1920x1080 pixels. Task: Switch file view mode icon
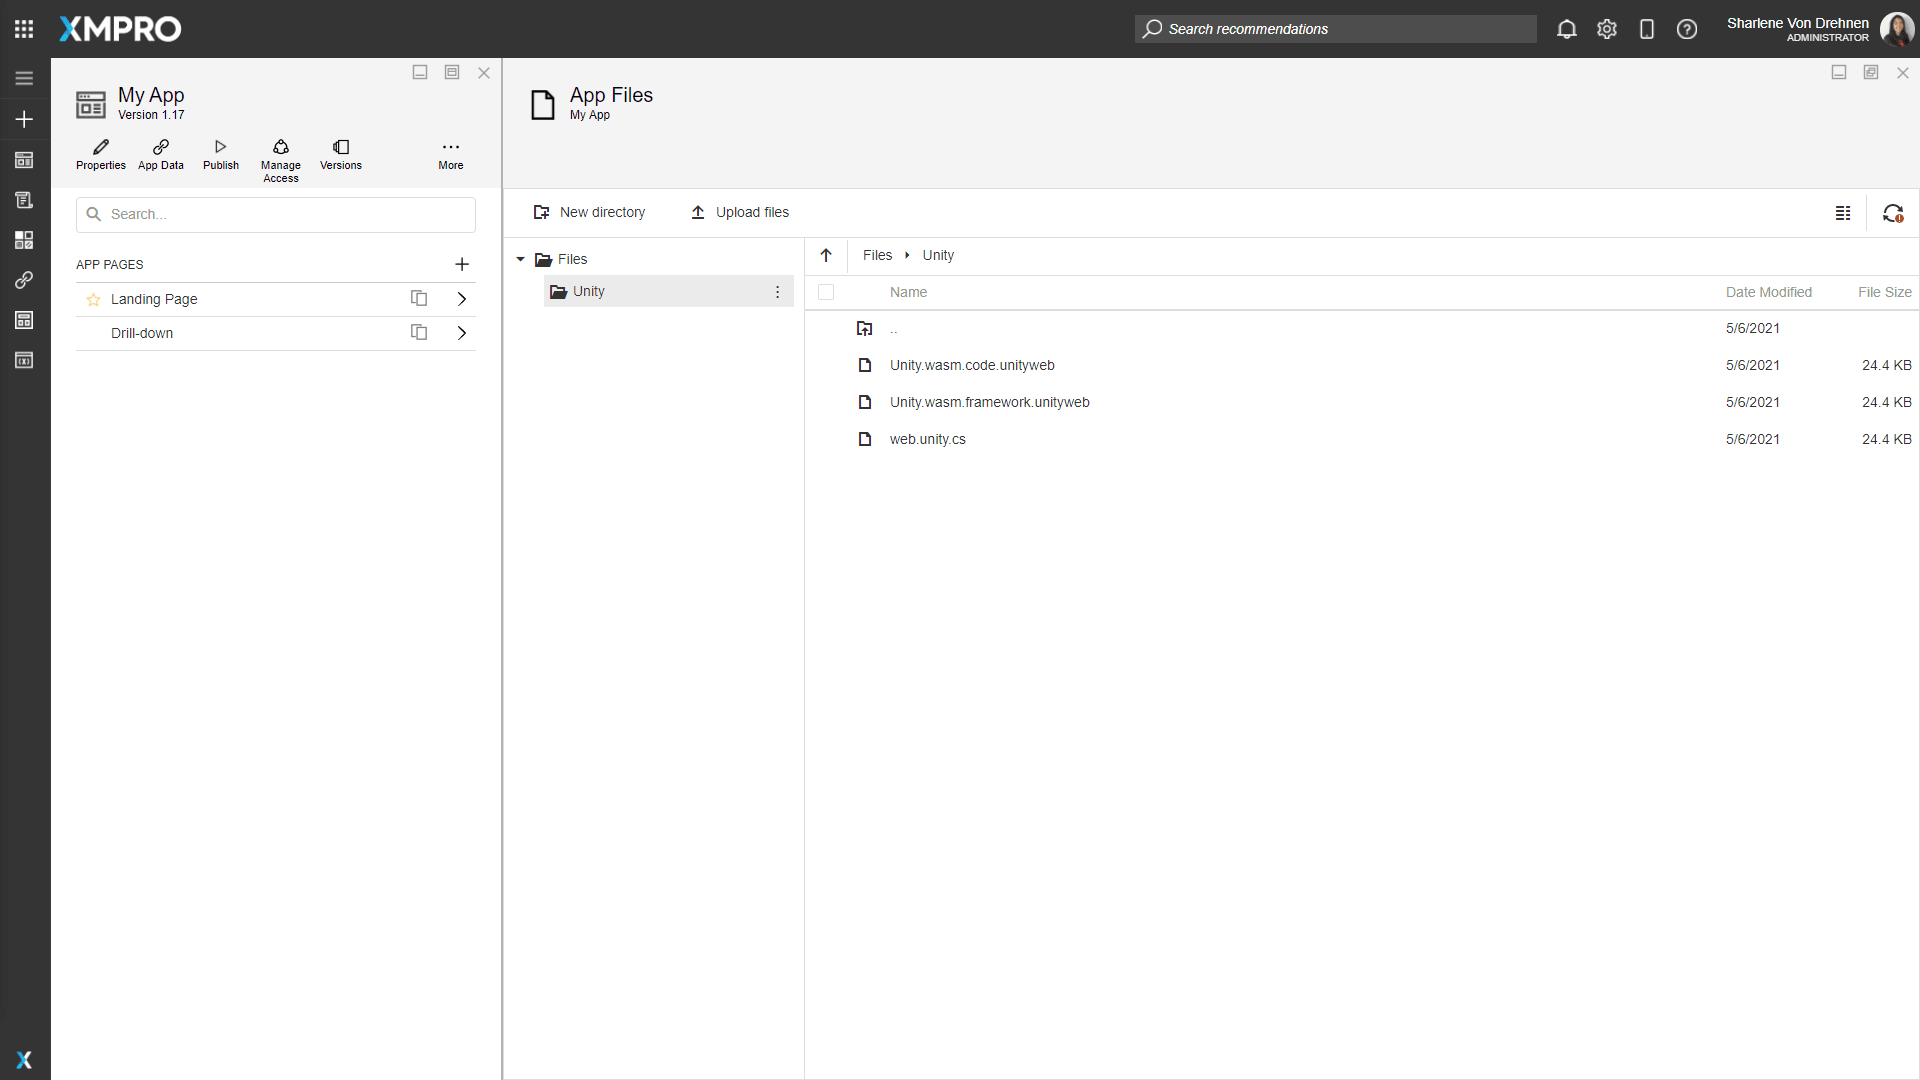click(x=1842, y=213)
